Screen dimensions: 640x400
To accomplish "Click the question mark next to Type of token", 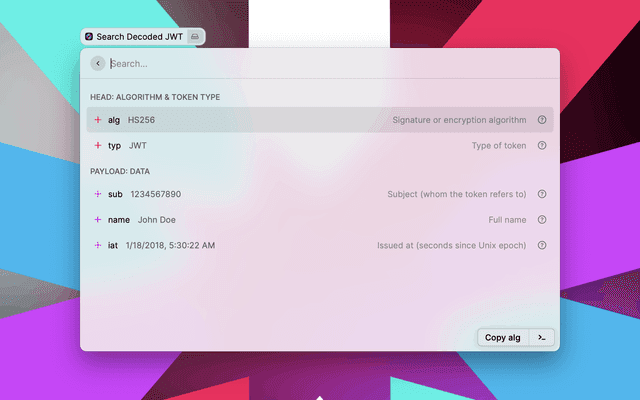I will (542, 145).
